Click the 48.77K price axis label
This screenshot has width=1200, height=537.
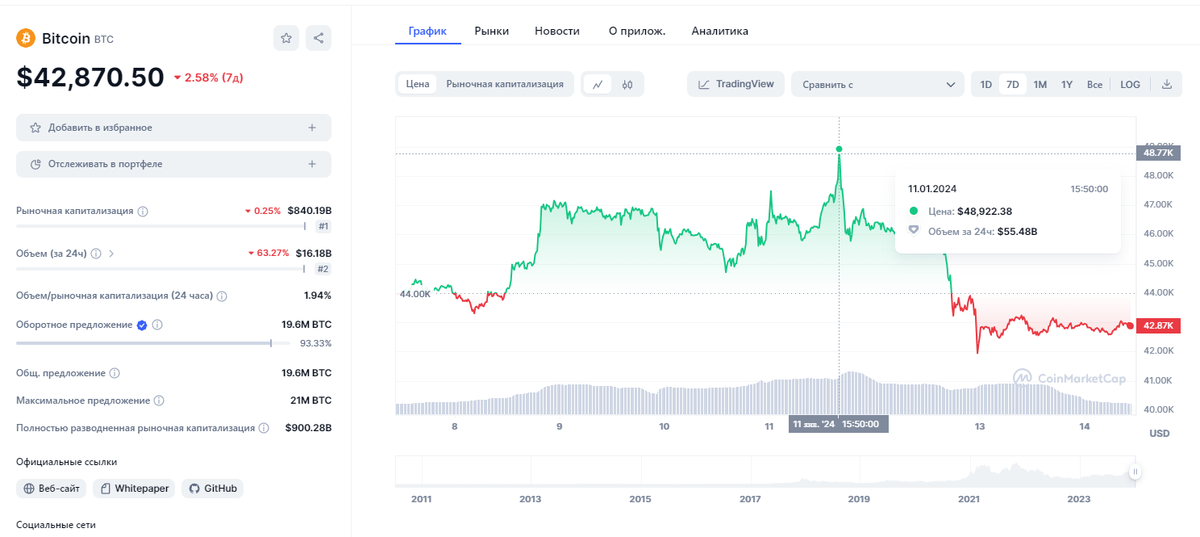[x=1159, y=153]
